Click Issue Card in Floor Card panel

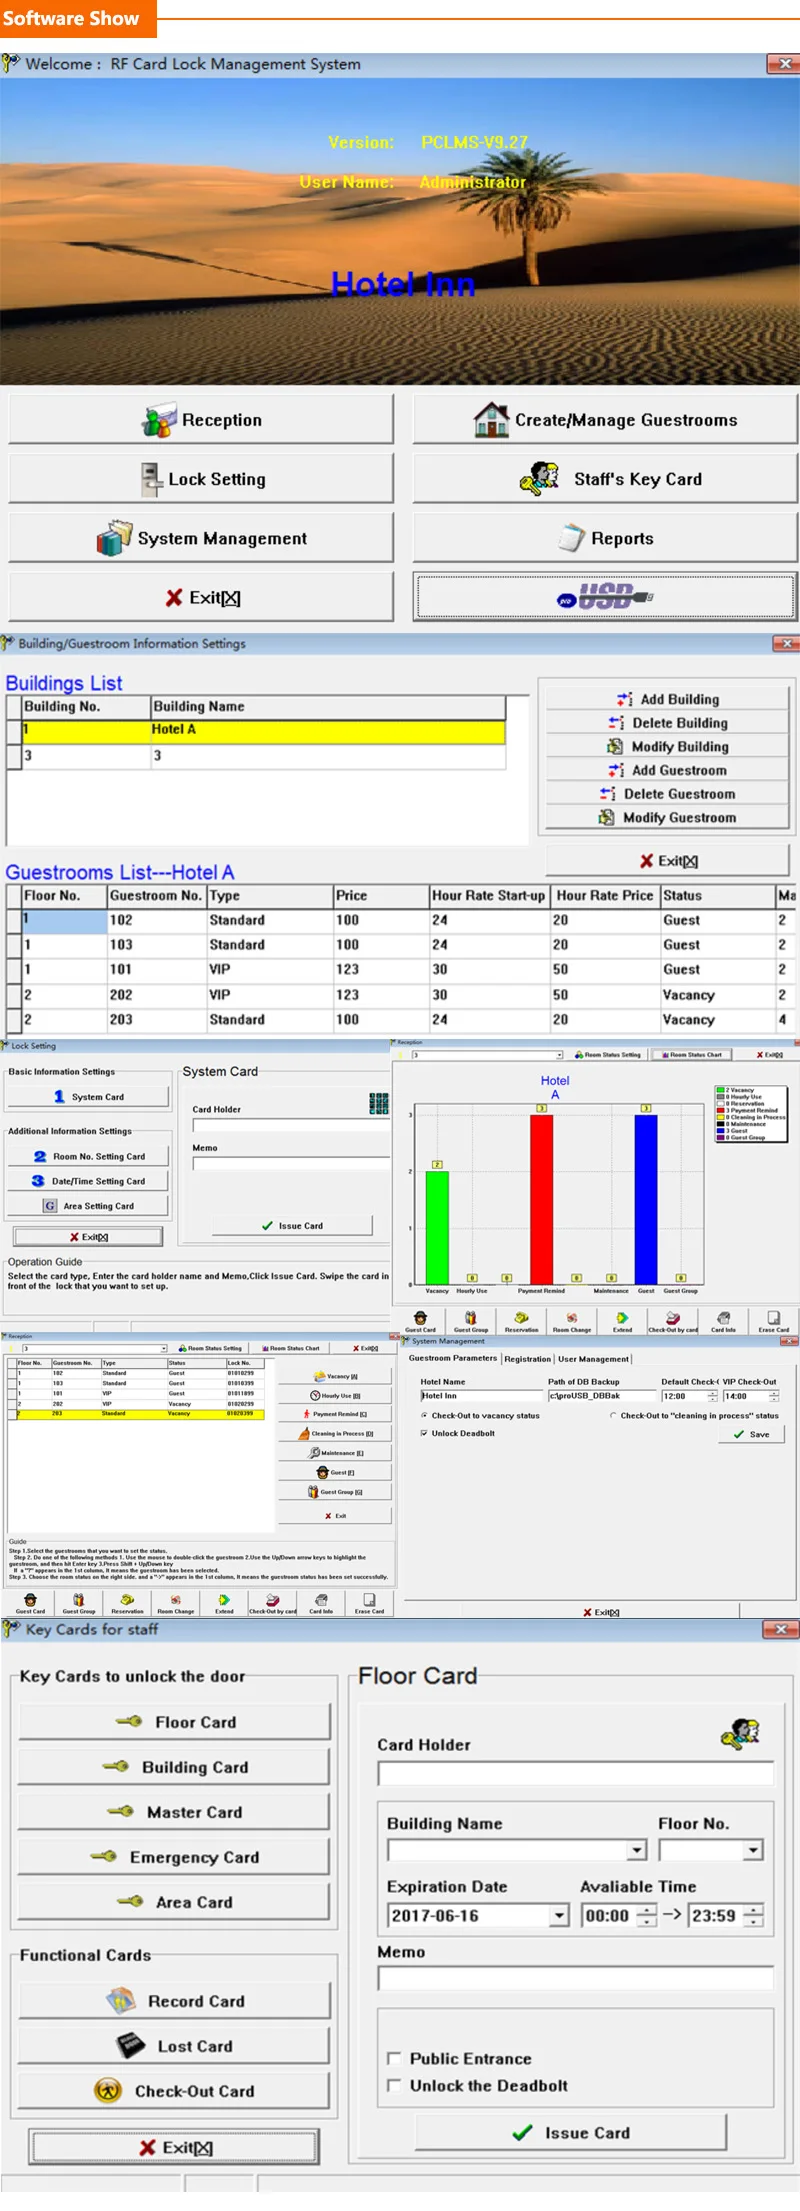pos(571,2132)
